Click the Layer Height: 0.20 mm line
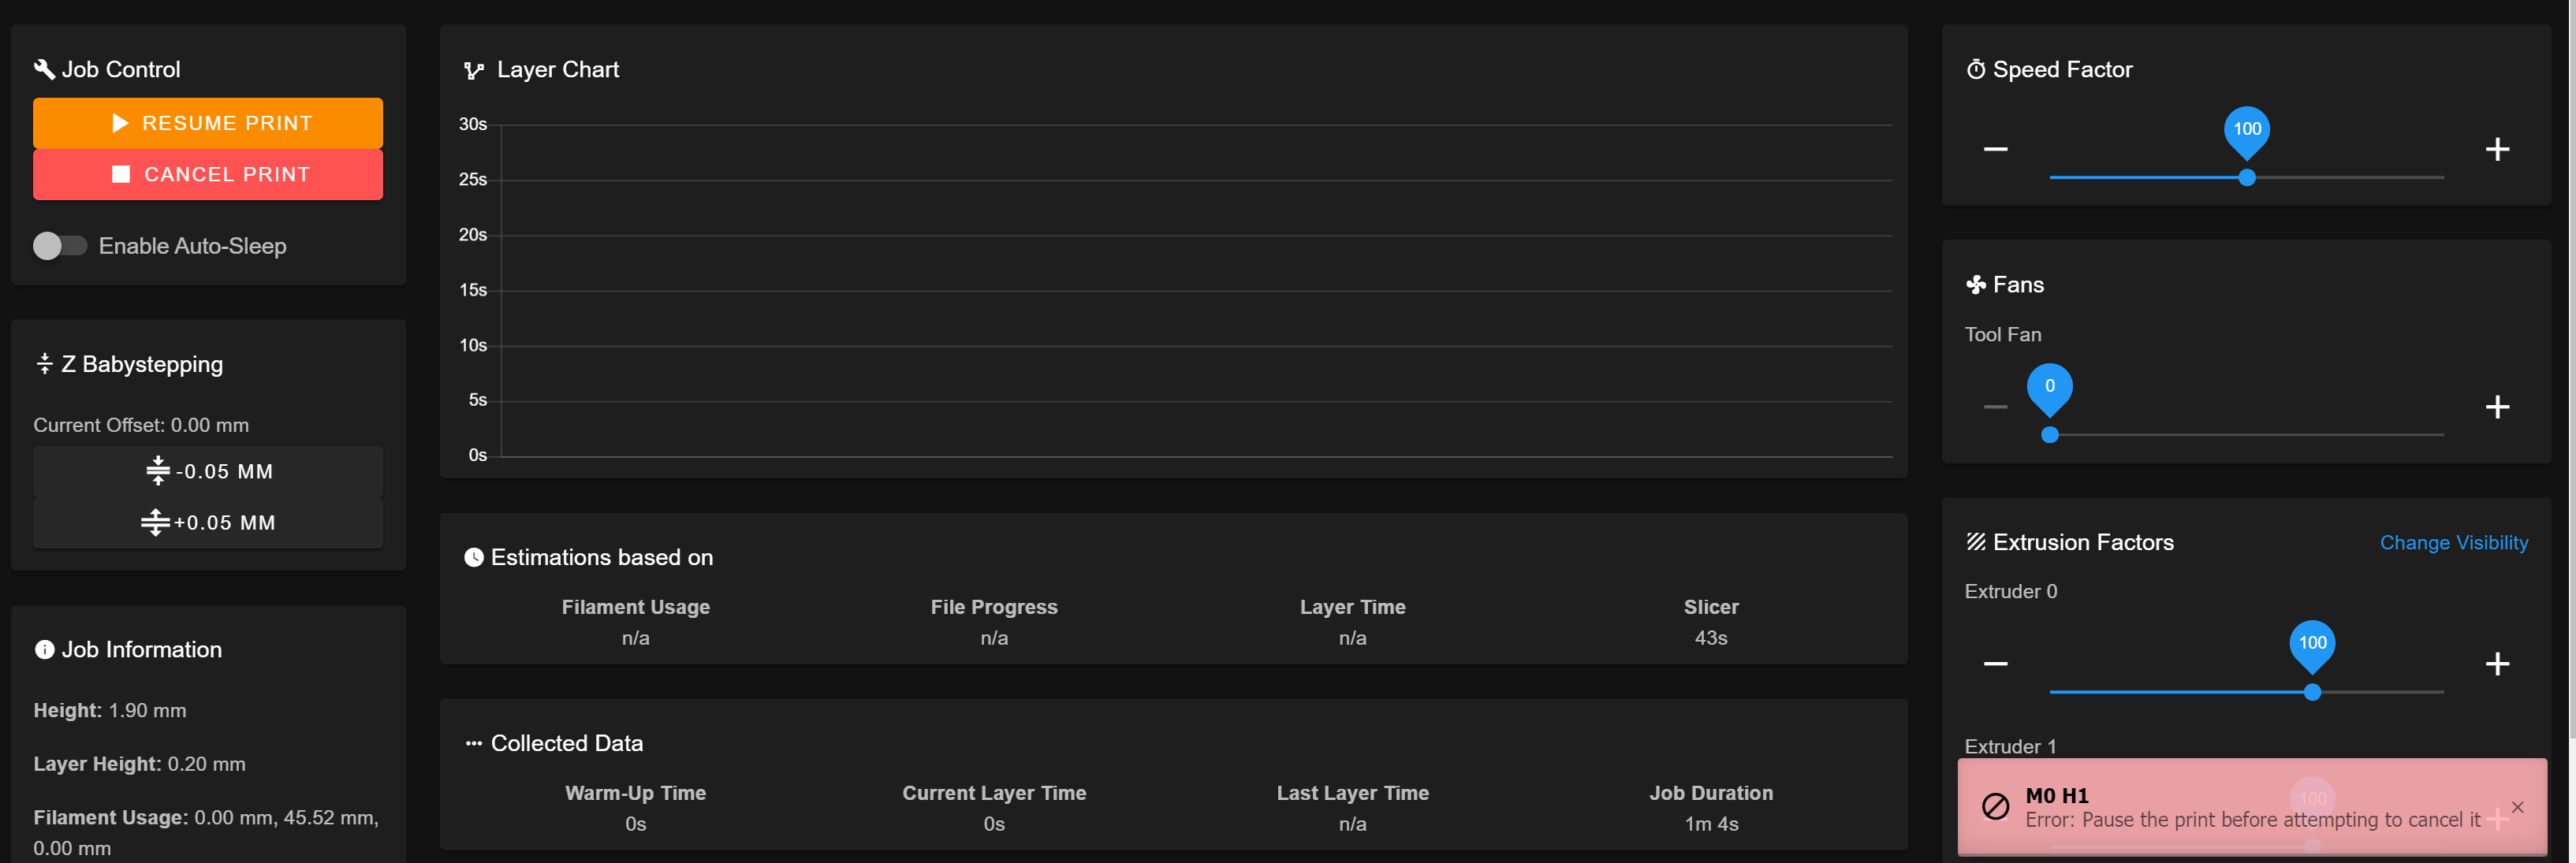The width and height of the screenshot is (2576, 863). pos(139,765)
